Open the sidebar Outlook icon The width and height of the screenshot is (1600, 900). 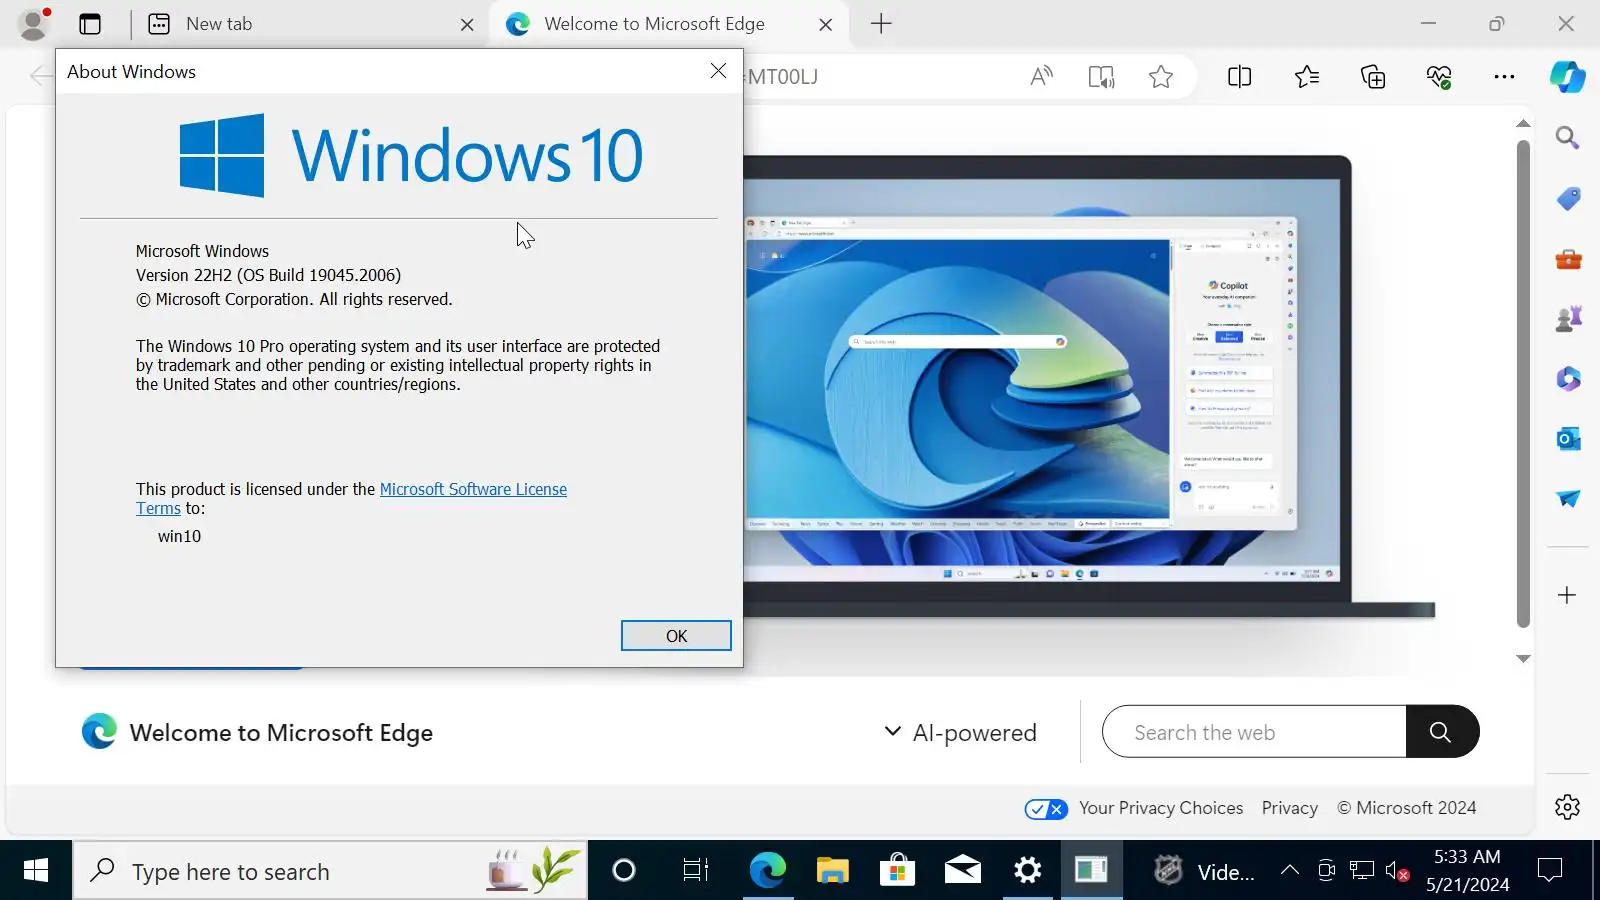pyautogui.click(x=1568, y=439)
